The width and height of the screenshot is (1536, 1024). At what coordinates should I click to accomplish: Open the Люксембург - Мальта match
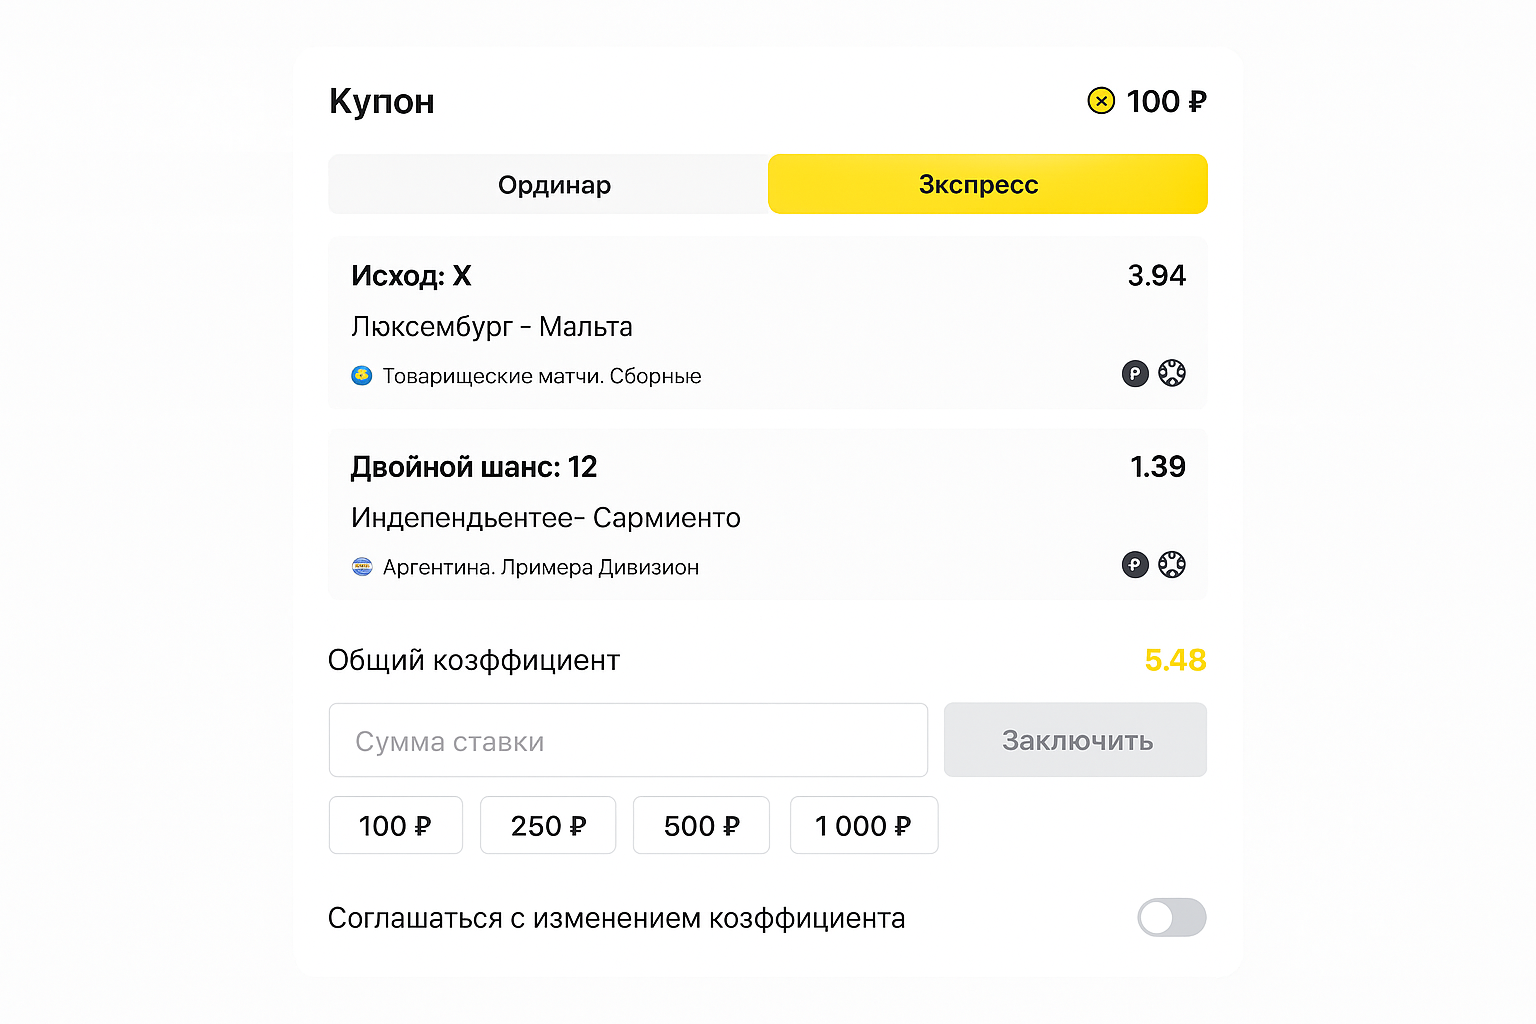coord(492,327)
